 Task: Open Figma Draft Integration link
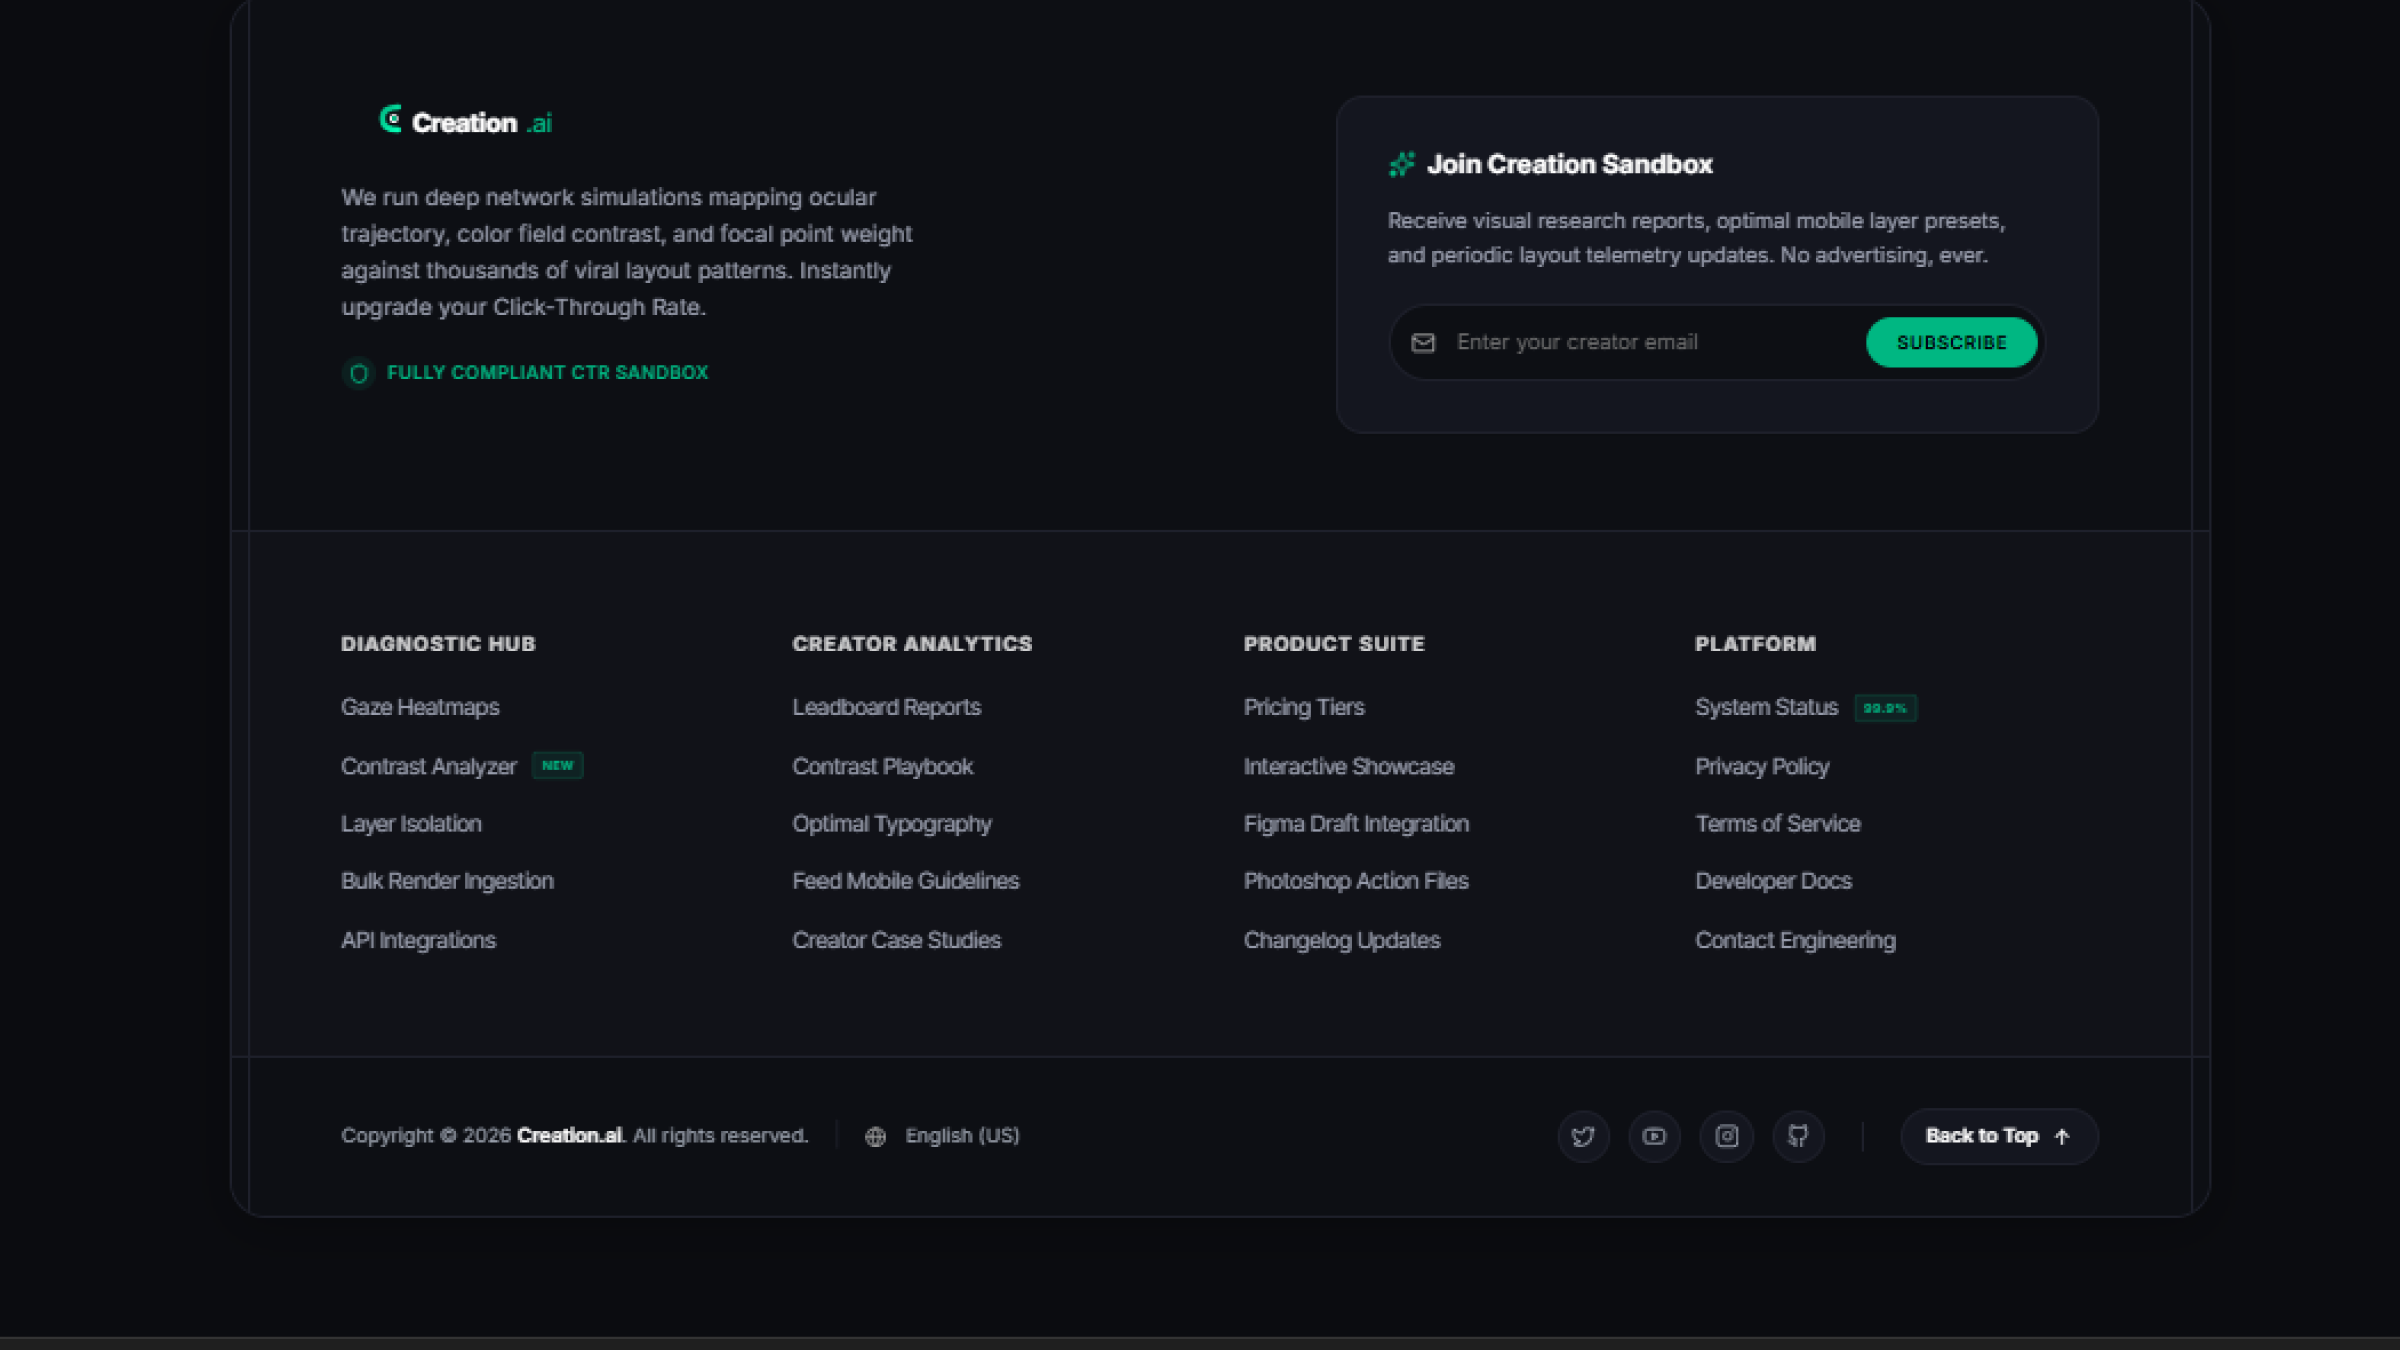[x=1356, y=824]
